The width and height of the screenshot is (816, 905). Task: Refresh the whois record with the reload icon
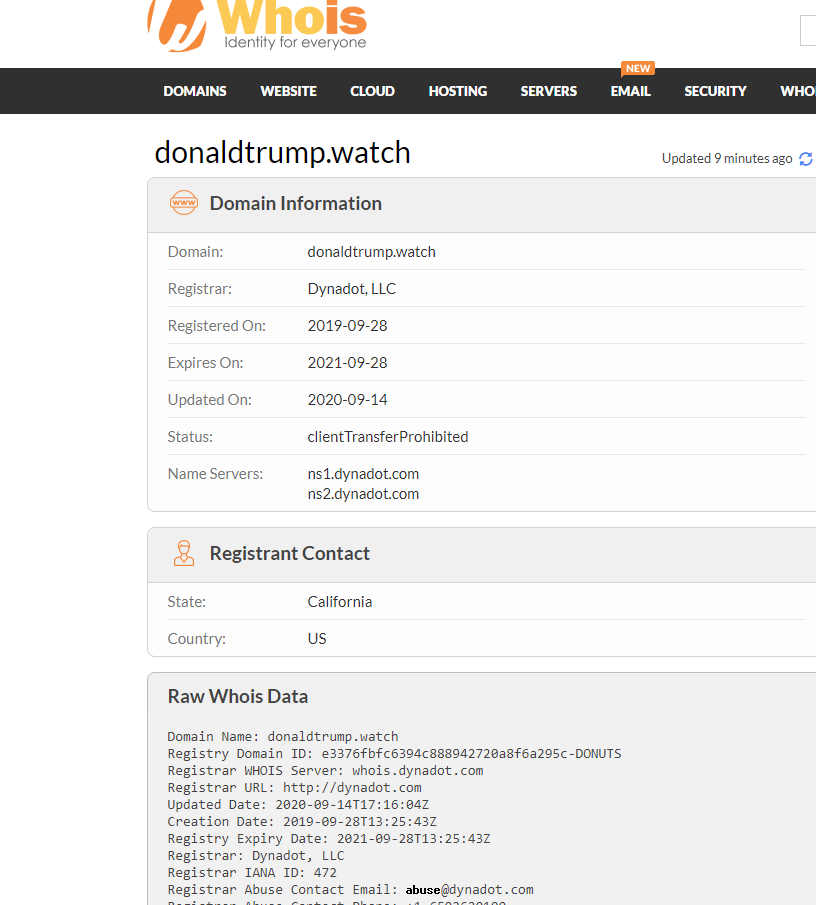click(x=806, y=159)
